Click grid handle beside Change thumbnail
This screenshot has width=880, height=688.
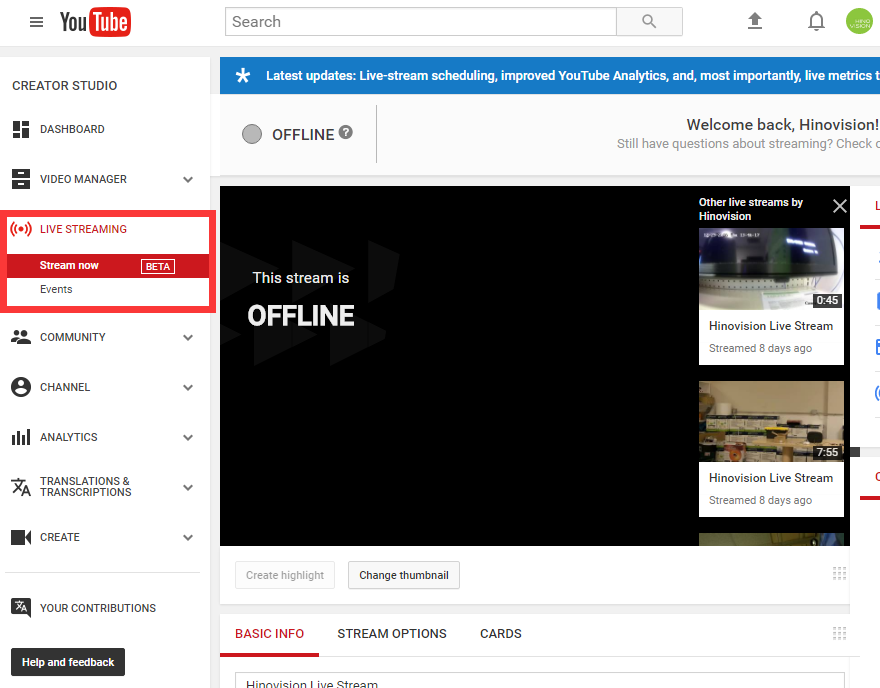point(839,574)
